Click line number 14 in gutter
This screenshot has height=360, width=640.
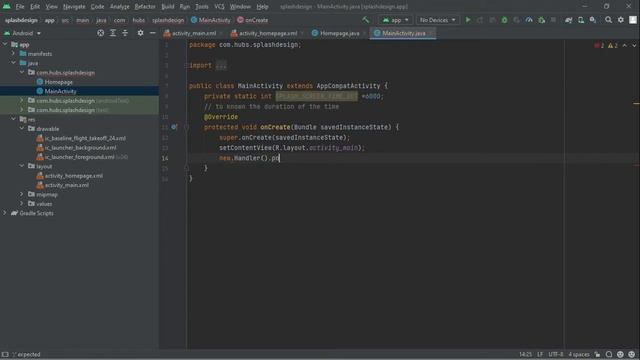click(165, 158)
